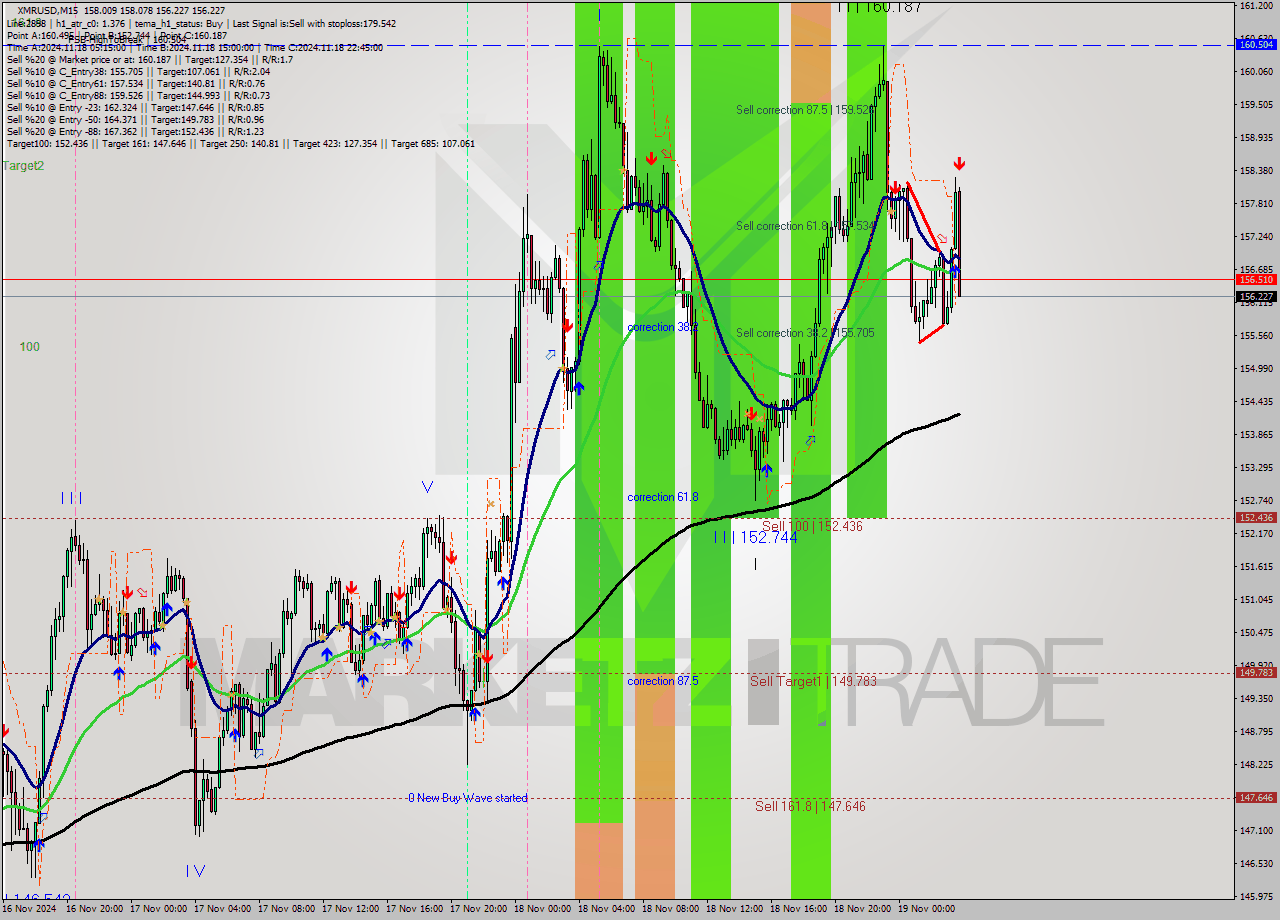Image resolution: width=1280 pixels, height=920 pixels.
Task: Click '18 Nov 16:00' on time axis
Action: [x=798, y=909]
